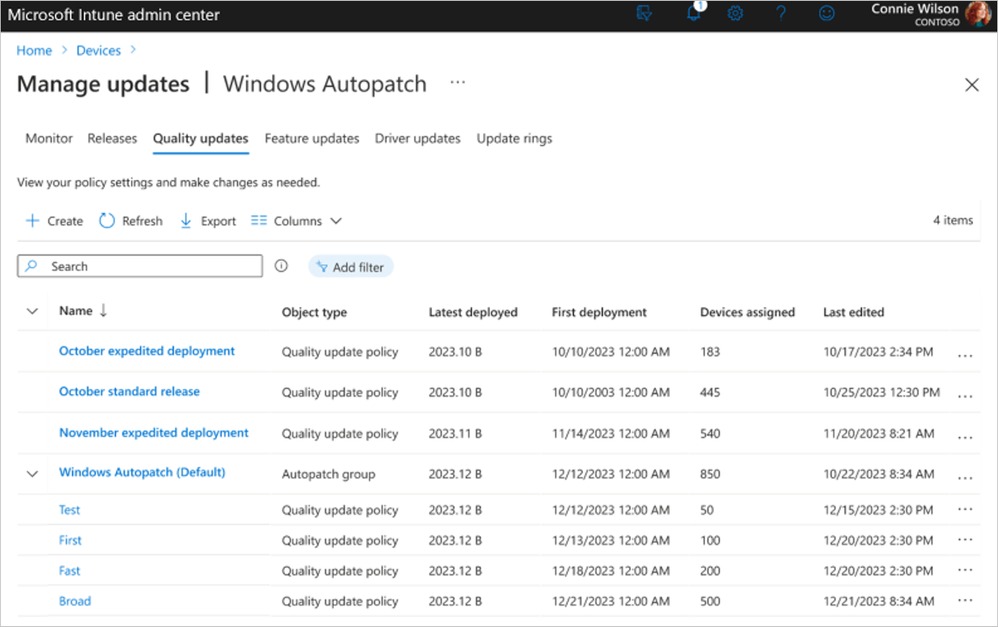Screen dimensions: 998x627
Task: Open the settings gear in the top bar
Action: pos(735,14)
